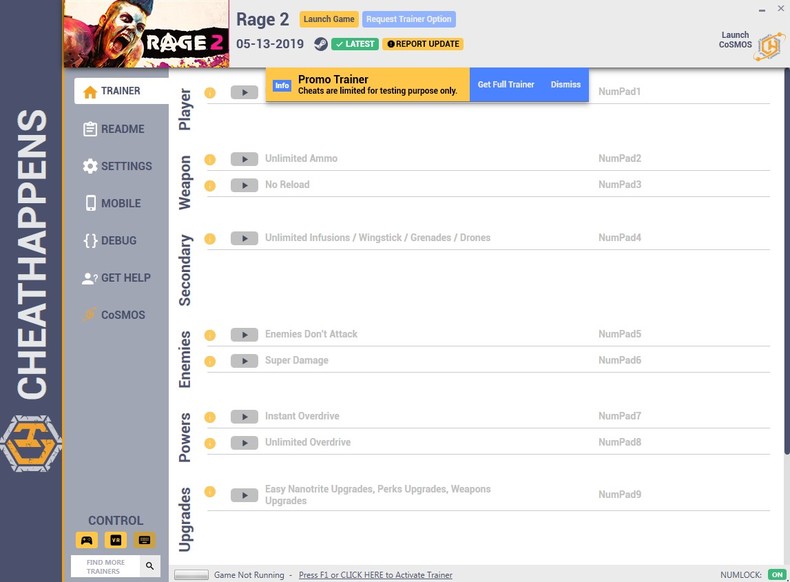Viewport: 790px width, 582px height.
Task: Toggle the Super Damage cheat
Action: (x=244, y=361)
